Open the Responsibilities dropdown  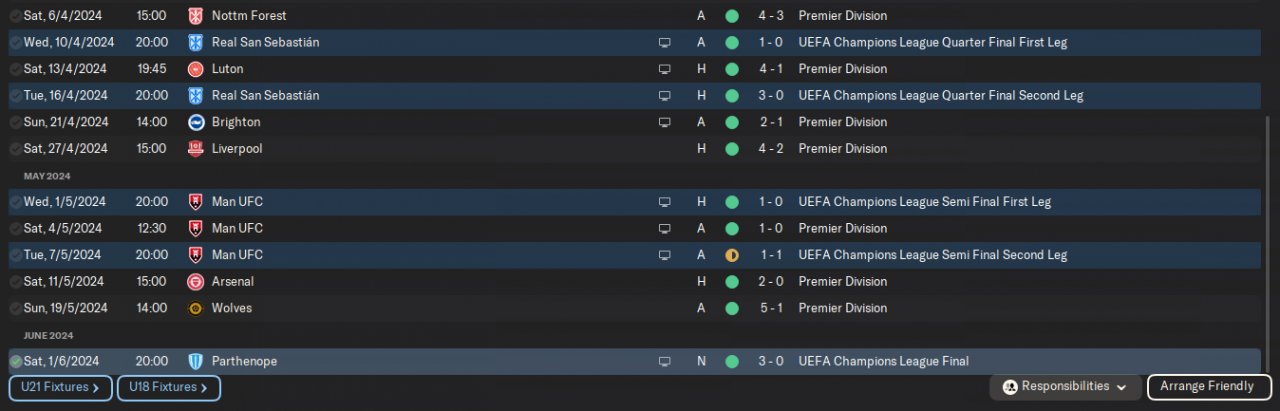tap(1065, 387)
